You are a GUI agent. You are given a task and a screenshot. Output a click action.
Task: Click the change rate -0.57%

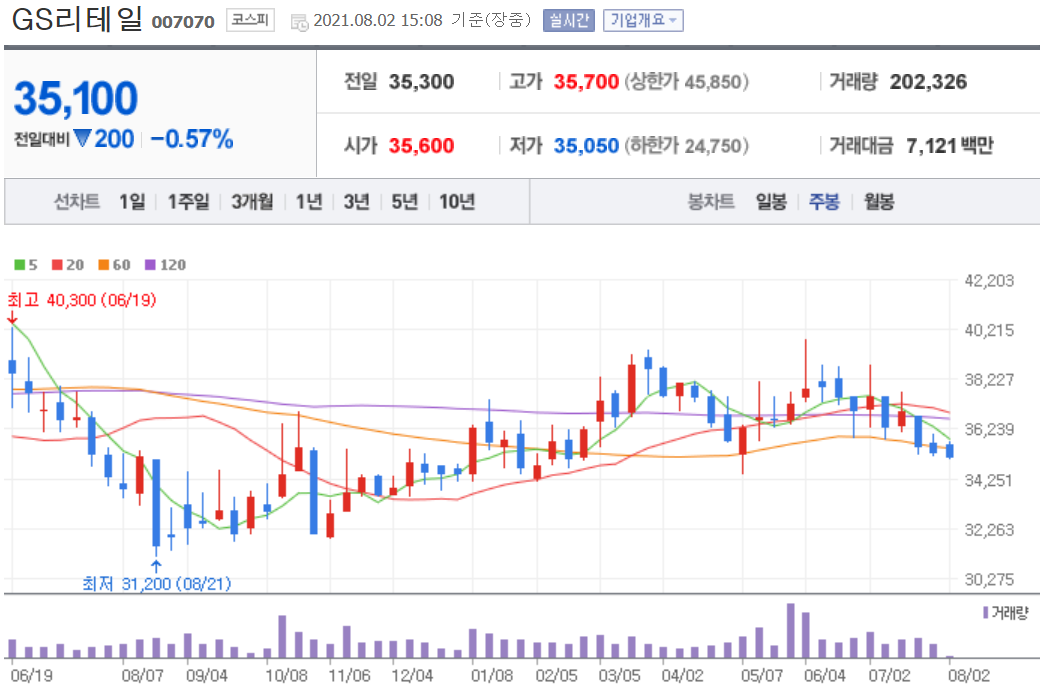click(192, 139)
